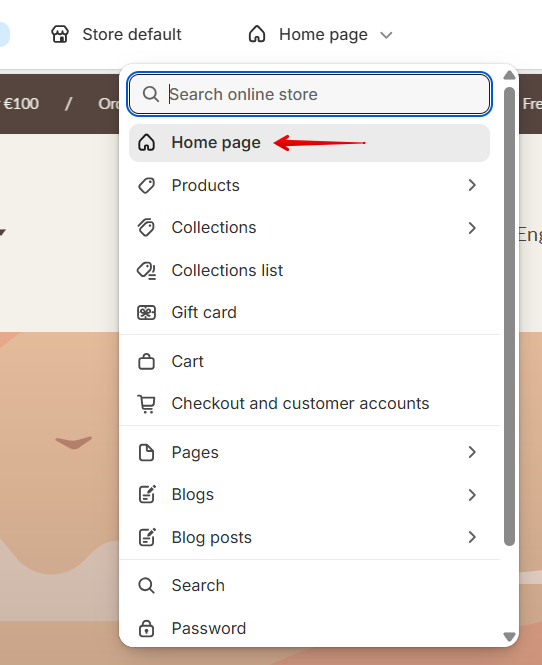This screenshot has width=542, height=665.
Task: Expand the Pages submenu chevron
Action: coord(472,452)
